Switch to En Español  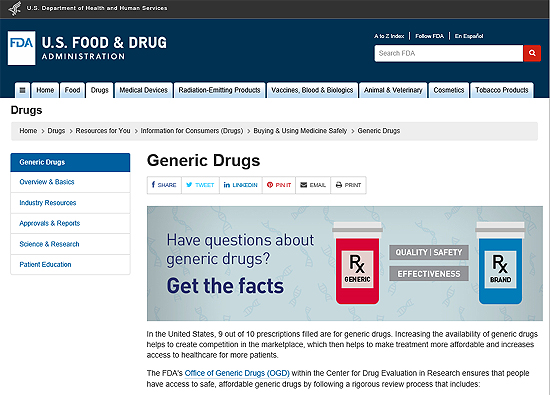point(469,36)
